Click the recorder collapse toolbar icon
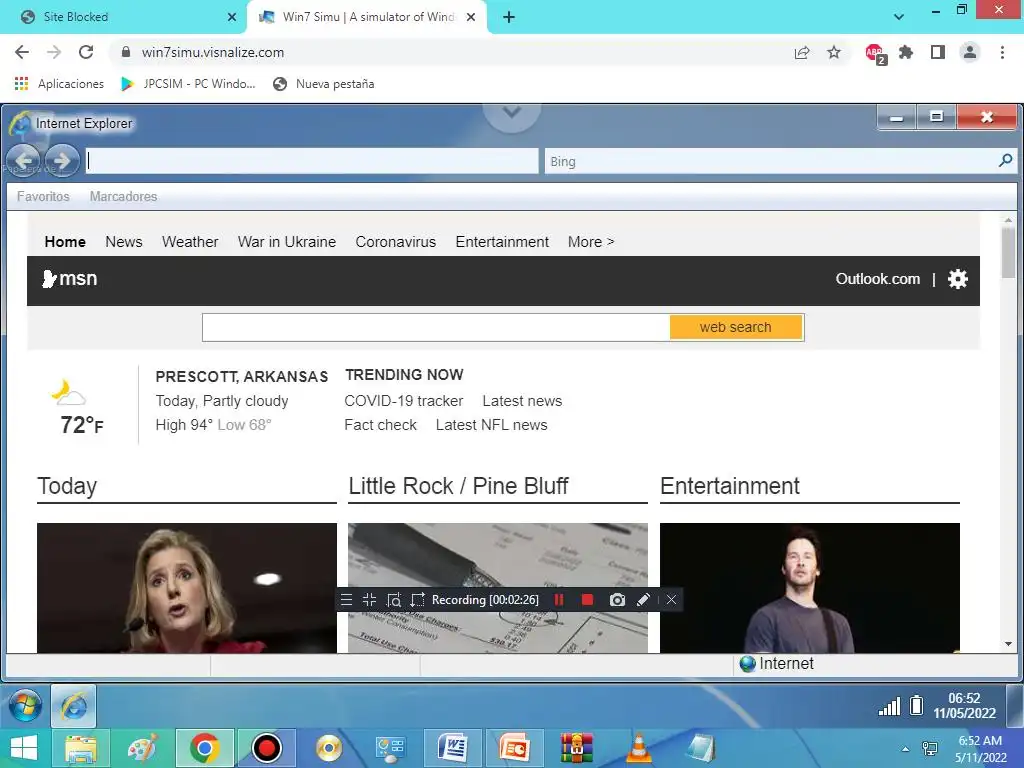 tap(370, 600)
